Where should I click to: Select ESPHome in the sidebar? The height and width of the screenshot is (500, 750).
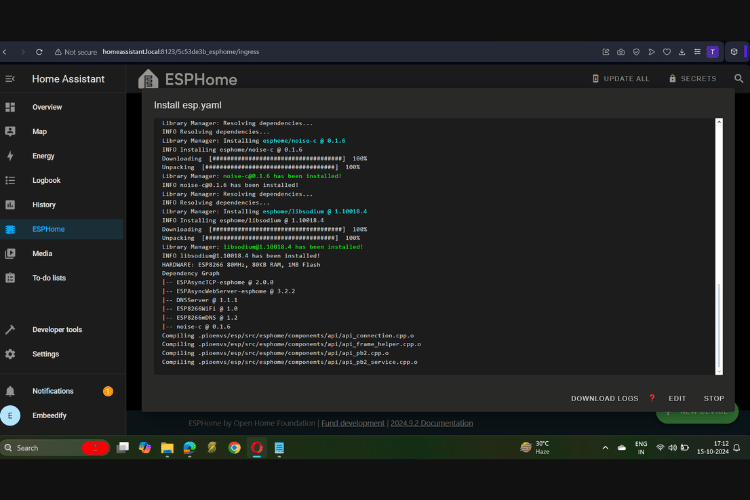point(48,229)
